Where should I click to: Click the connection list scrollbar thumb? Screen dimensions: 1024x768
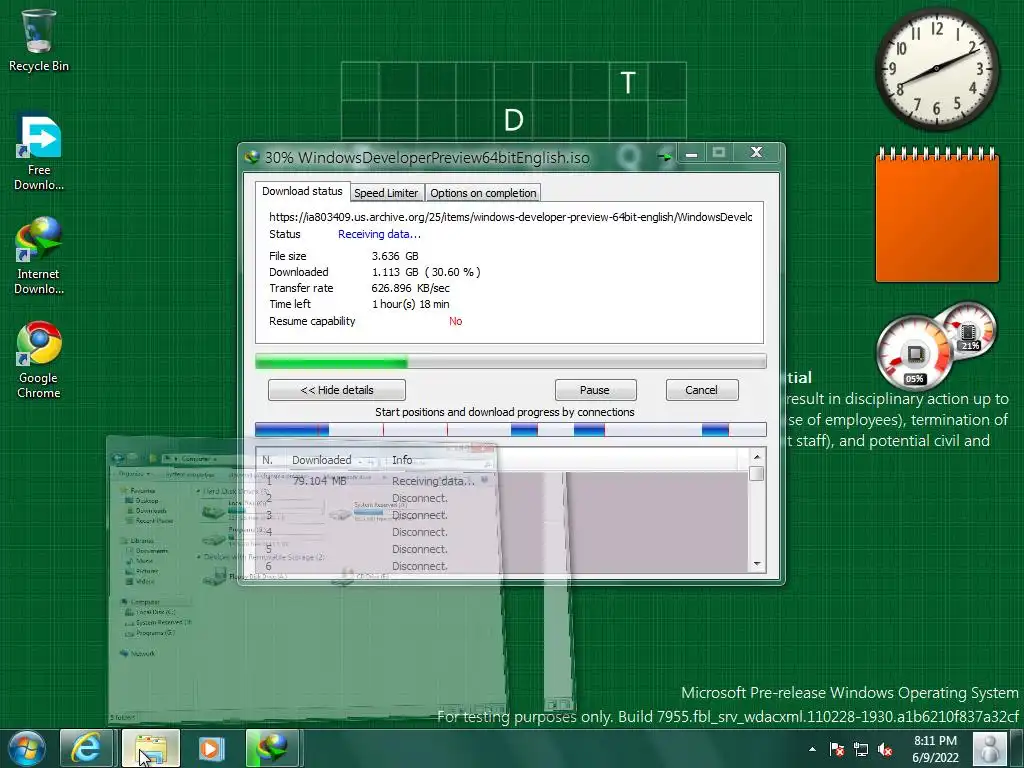click(757, 473)
